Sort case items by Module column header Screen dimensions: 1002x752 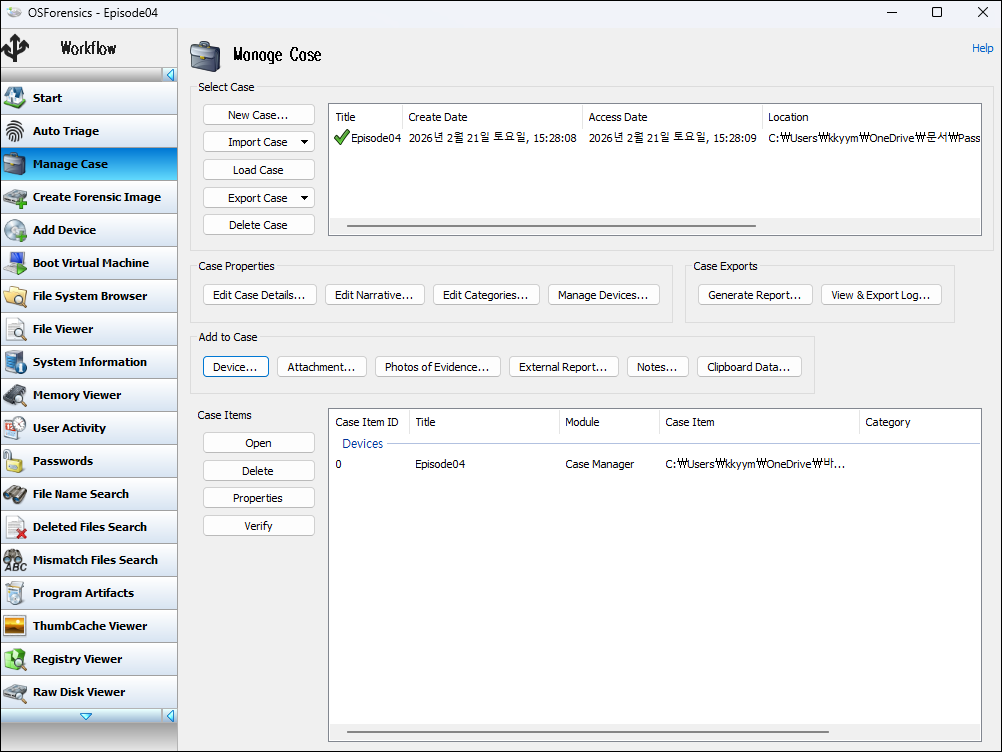[609, 422]
